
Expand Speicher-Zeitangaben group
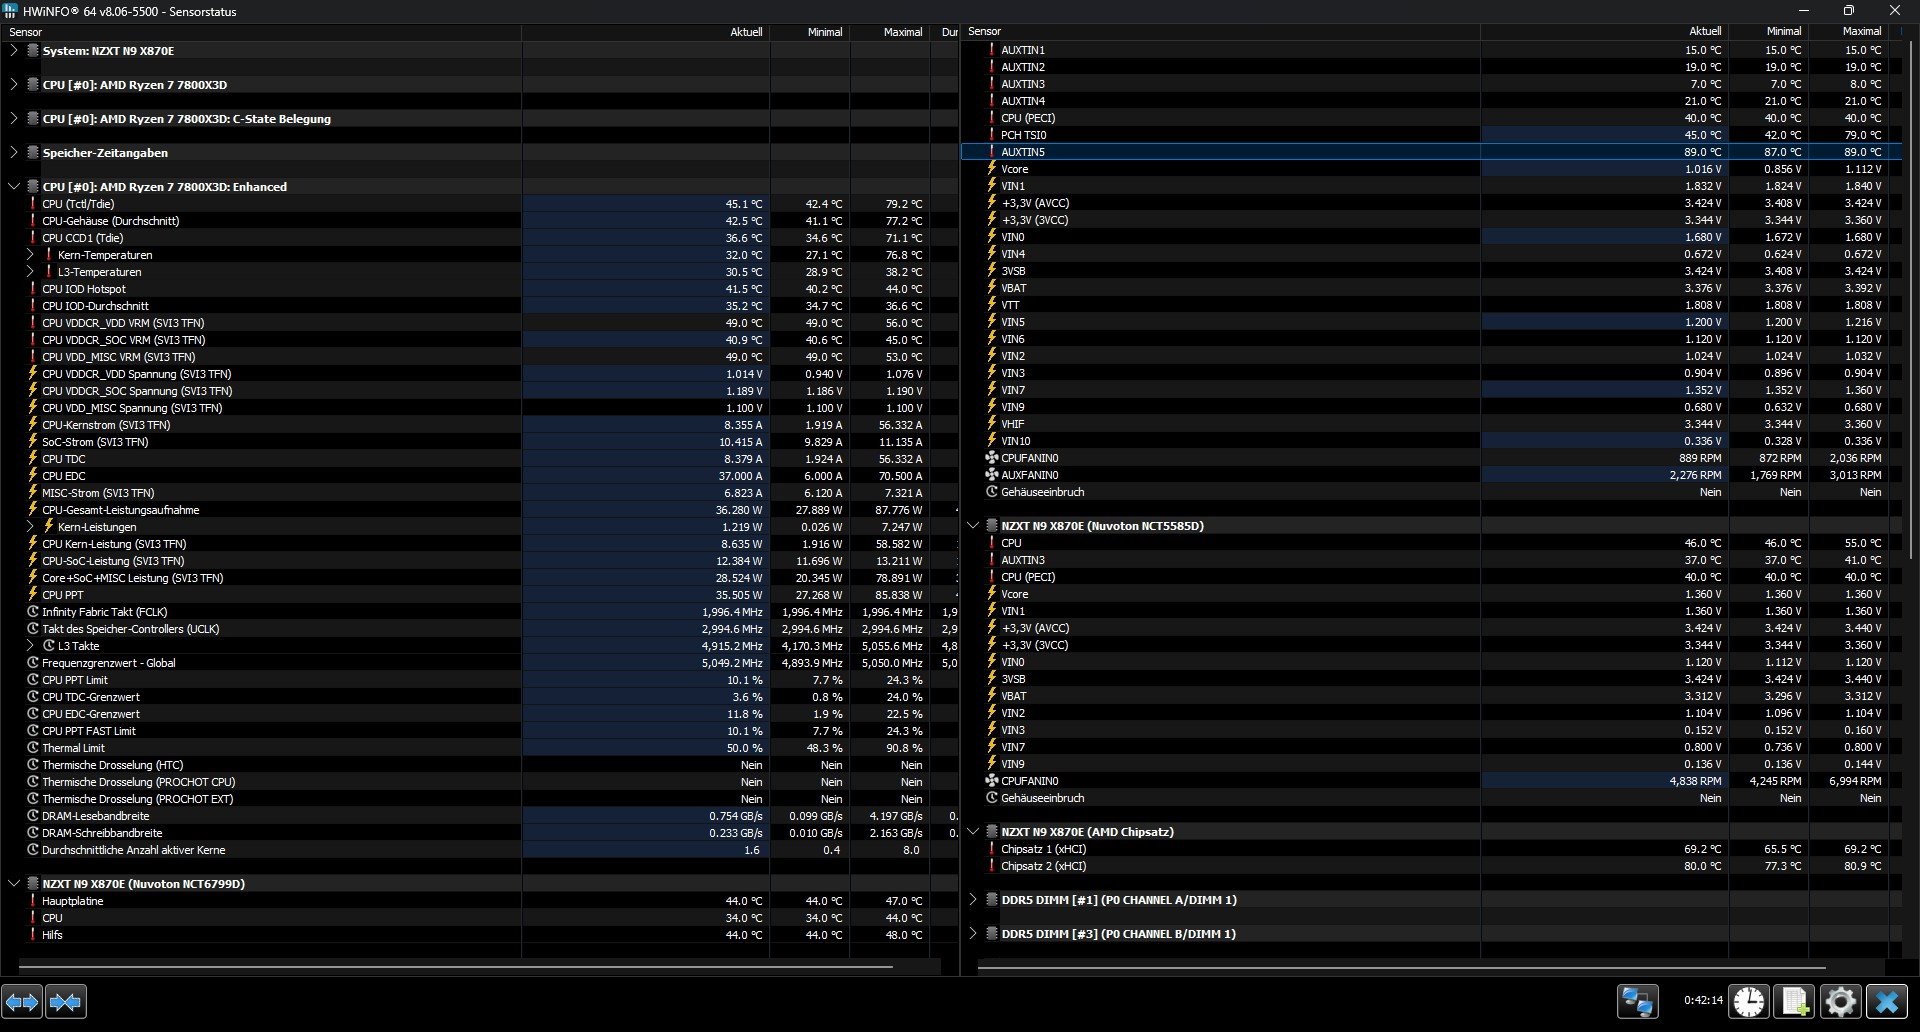tap(14, 153)
